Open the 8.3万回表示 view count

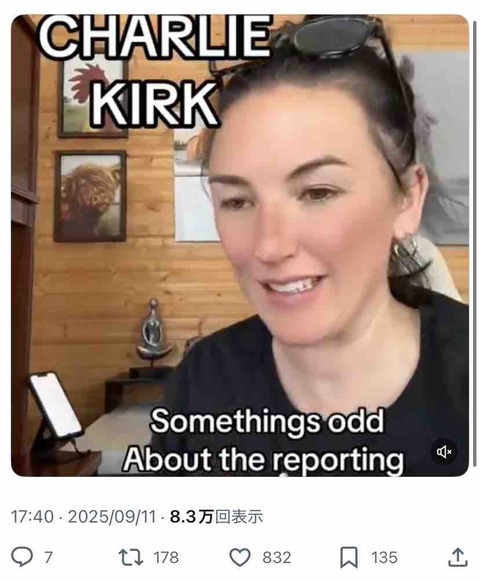point(216,517)
